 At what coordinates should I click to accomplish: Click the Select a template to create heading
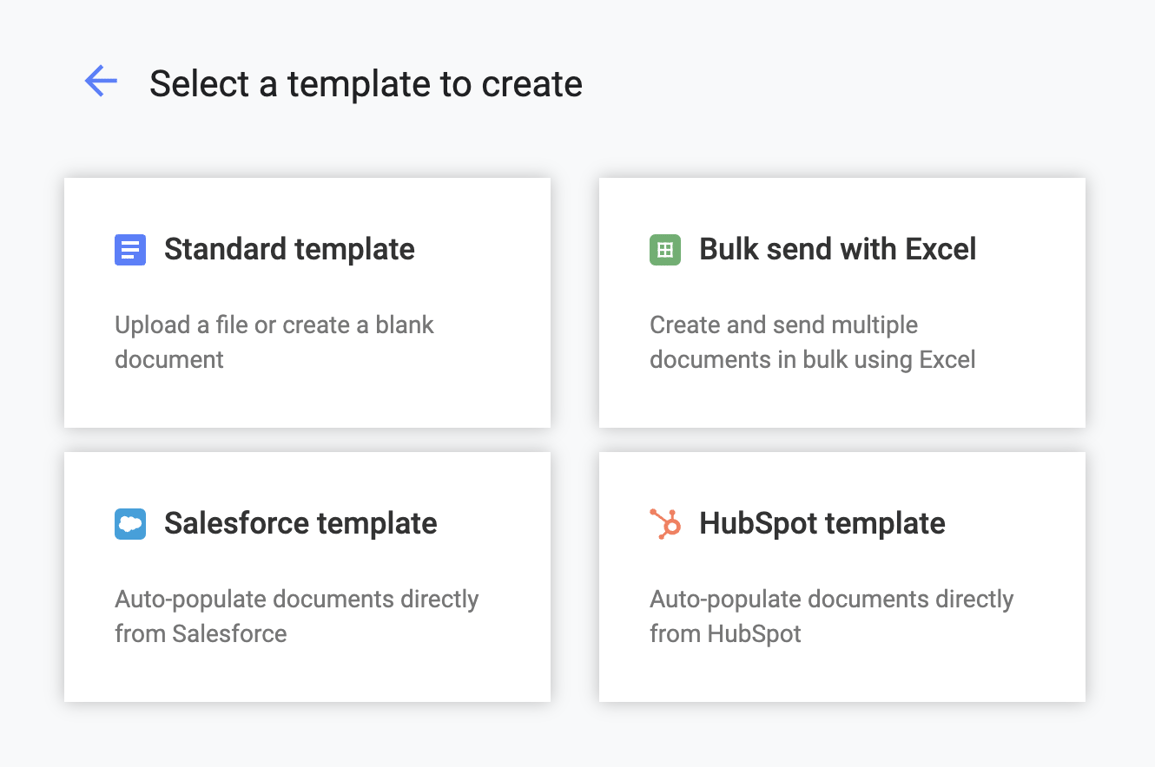click(365, 84)
